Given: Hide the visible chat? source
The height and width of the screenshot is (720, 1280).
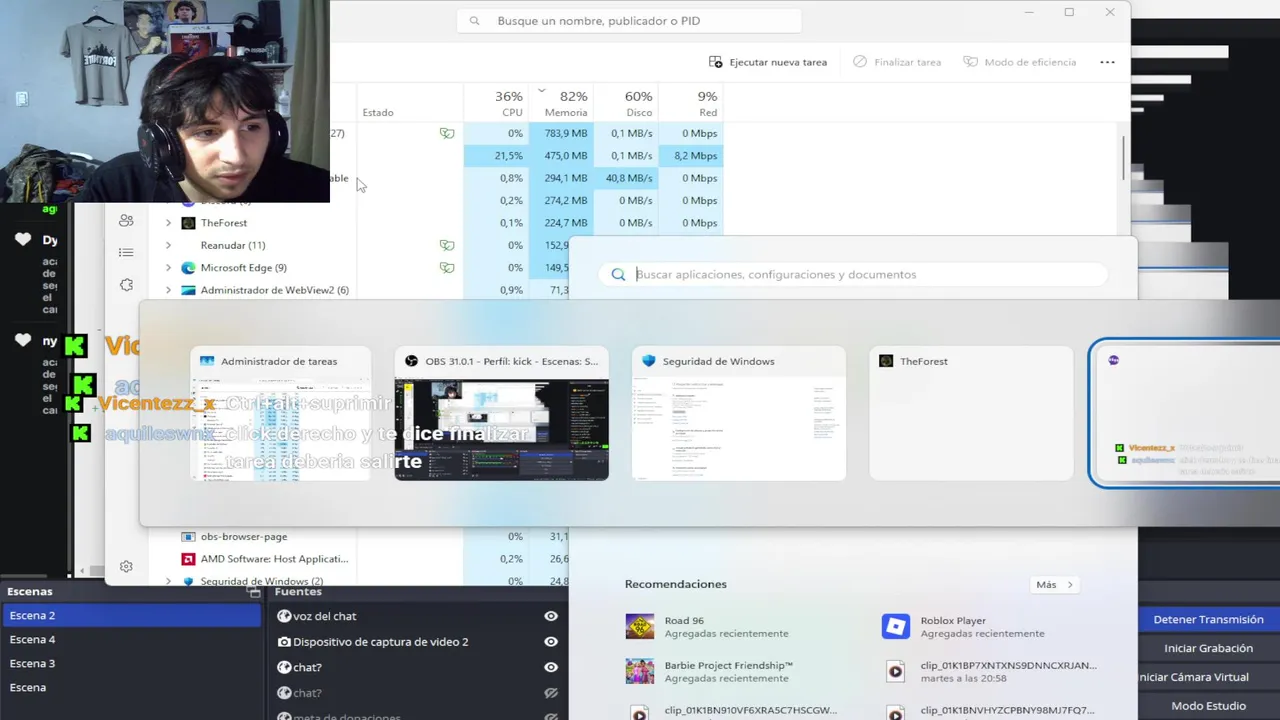Looking at the screenshot, I should [551, 667].
